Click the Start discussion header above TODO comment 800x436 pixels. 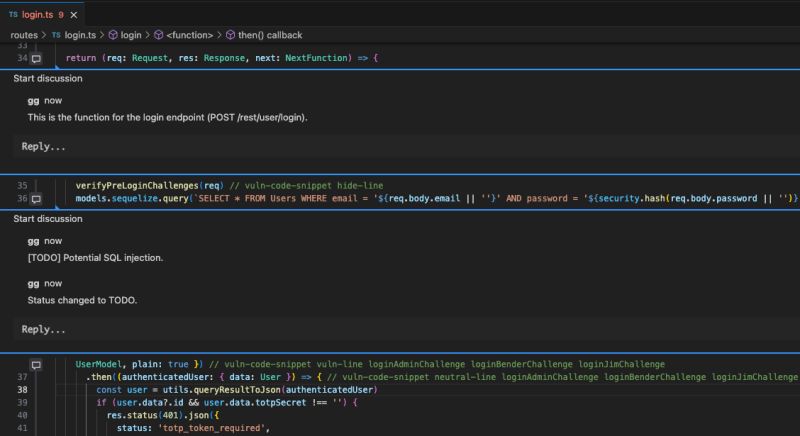(x=48, y=219)
